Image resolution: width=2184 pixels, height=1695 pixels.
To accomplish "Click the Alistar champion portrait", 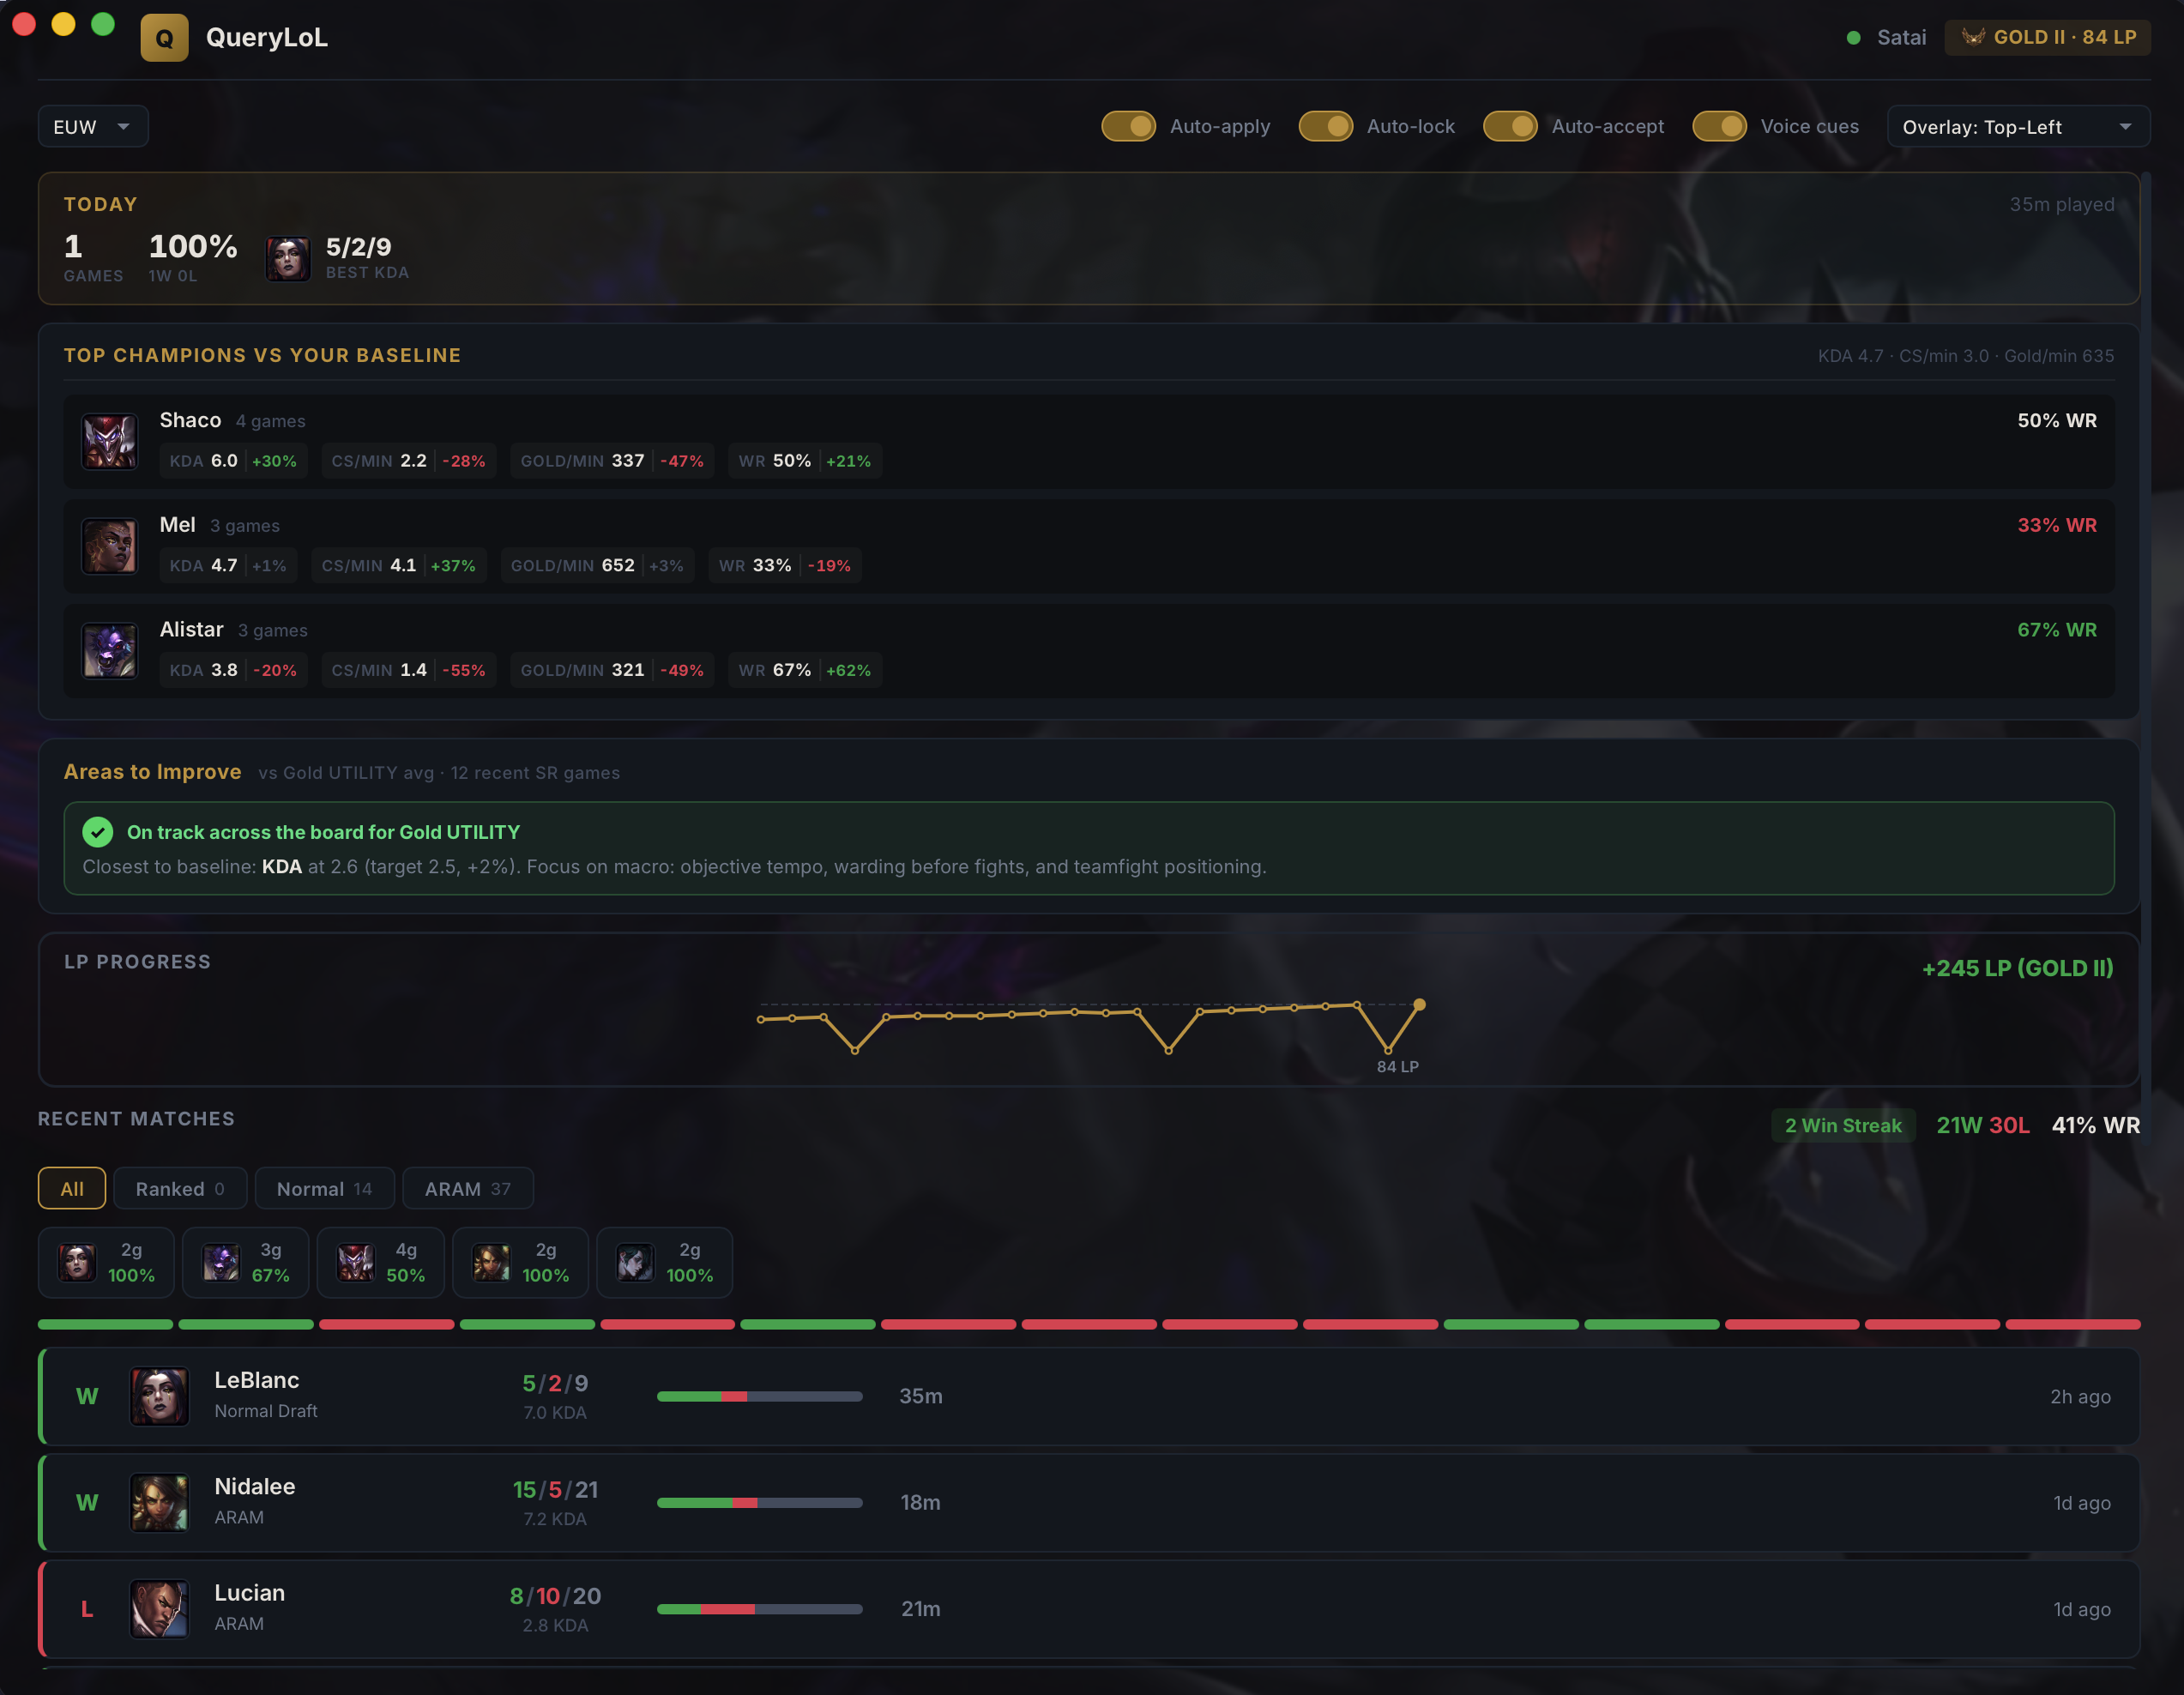I will tap(109, 651).
